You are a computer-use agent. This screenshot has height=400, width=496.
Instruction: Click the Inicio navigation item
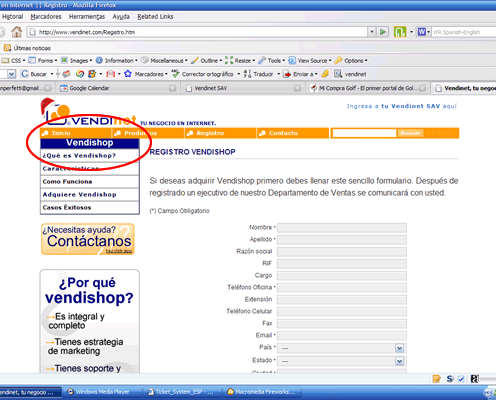[76, 133]
